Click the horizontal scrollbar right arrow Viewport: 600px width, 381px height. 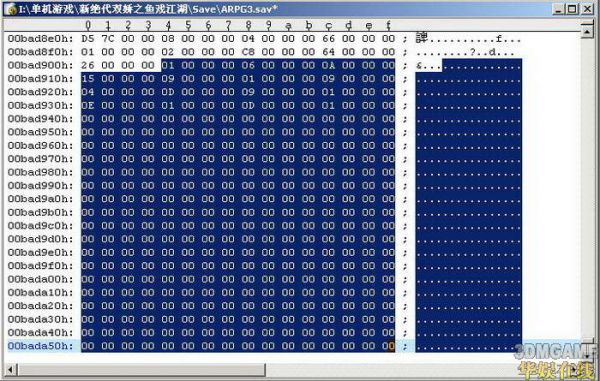[x=575, y=370]
